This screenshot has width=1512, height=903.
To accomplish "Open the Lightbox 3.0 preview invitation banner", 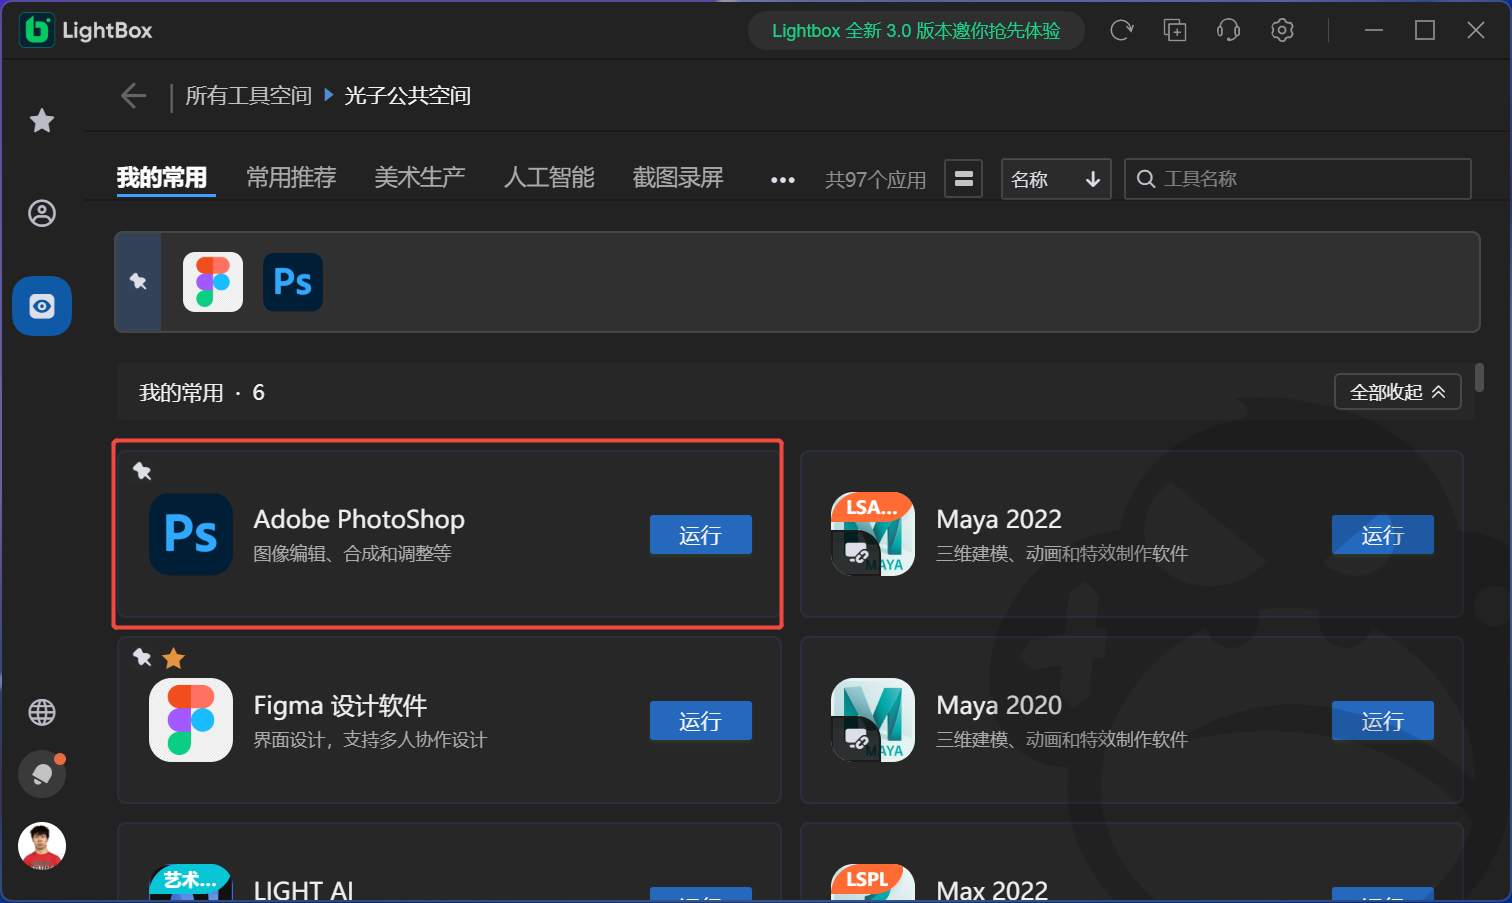I will (x=916, y=31).
